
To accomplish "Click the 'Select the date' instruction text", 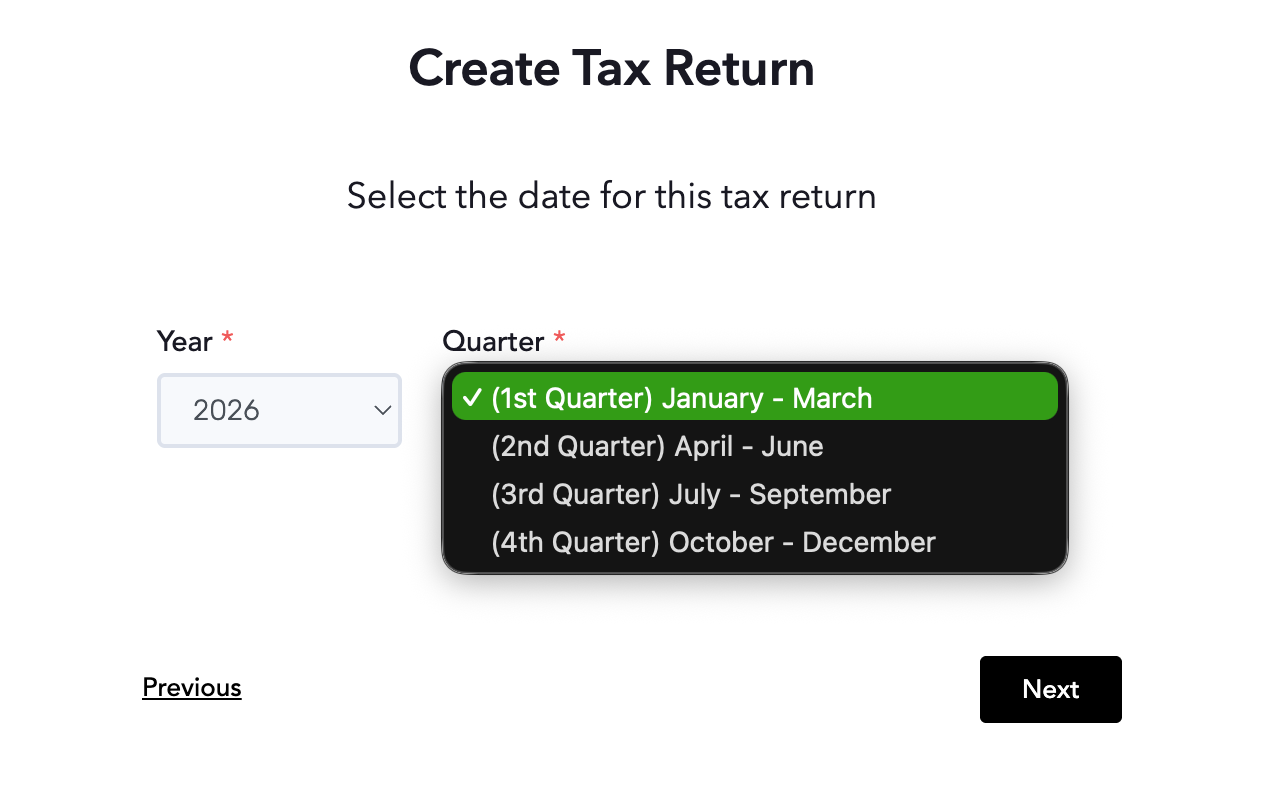I will [612, 196].
